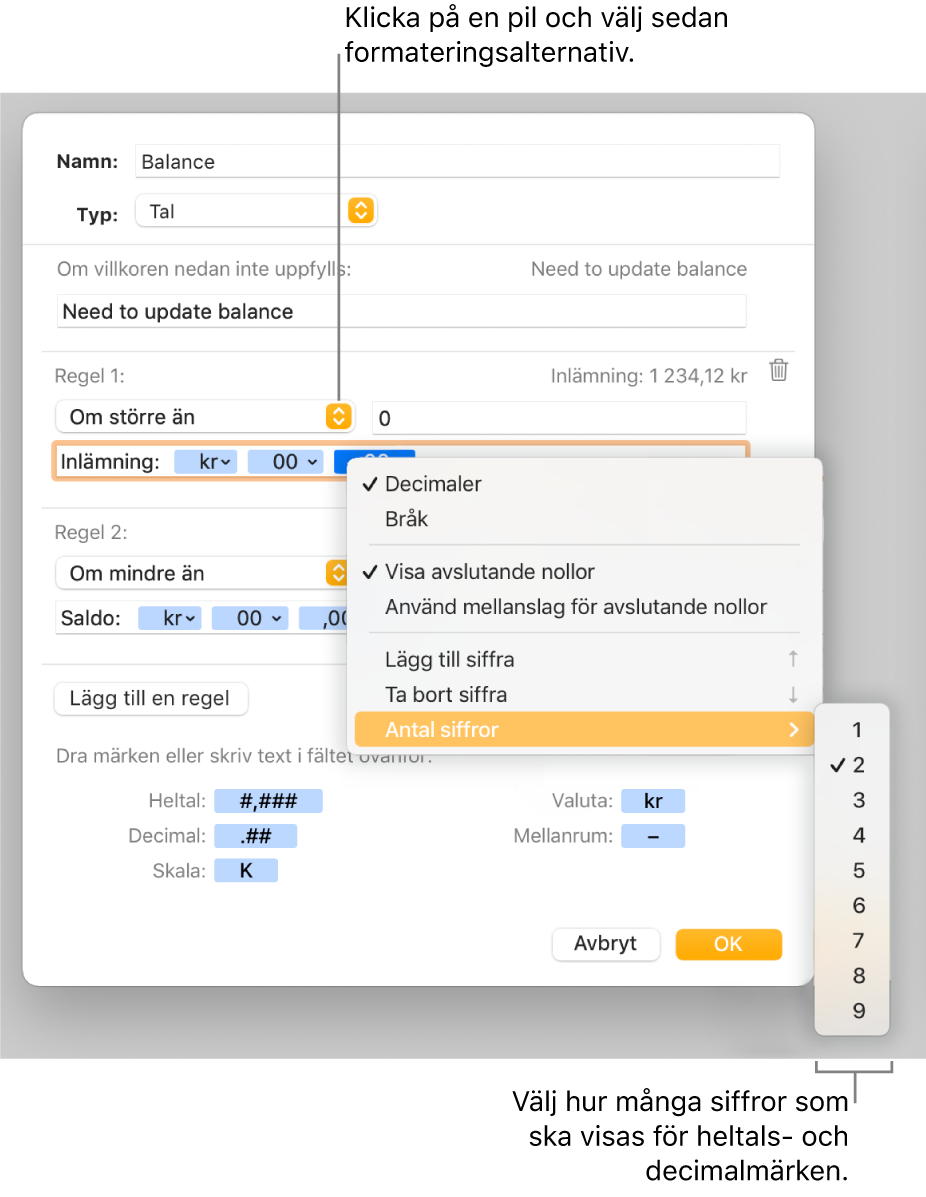Open the 'Om mindre än' condition popup

click(x=202, y=573)
